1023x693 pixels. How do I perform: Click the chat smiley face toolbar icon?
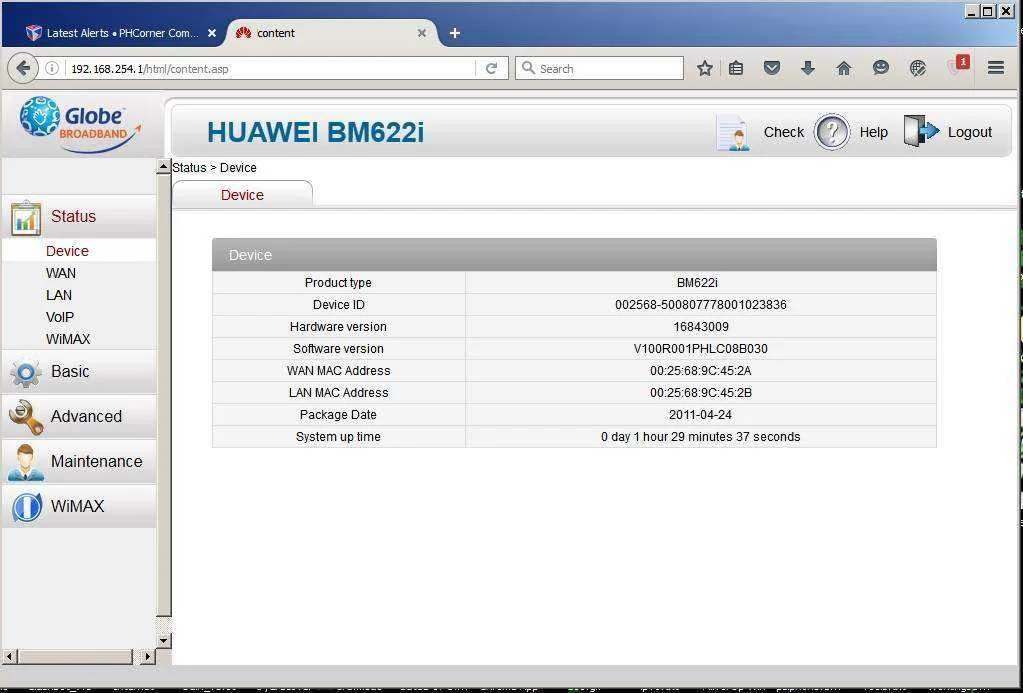click(x=881, y=68)
